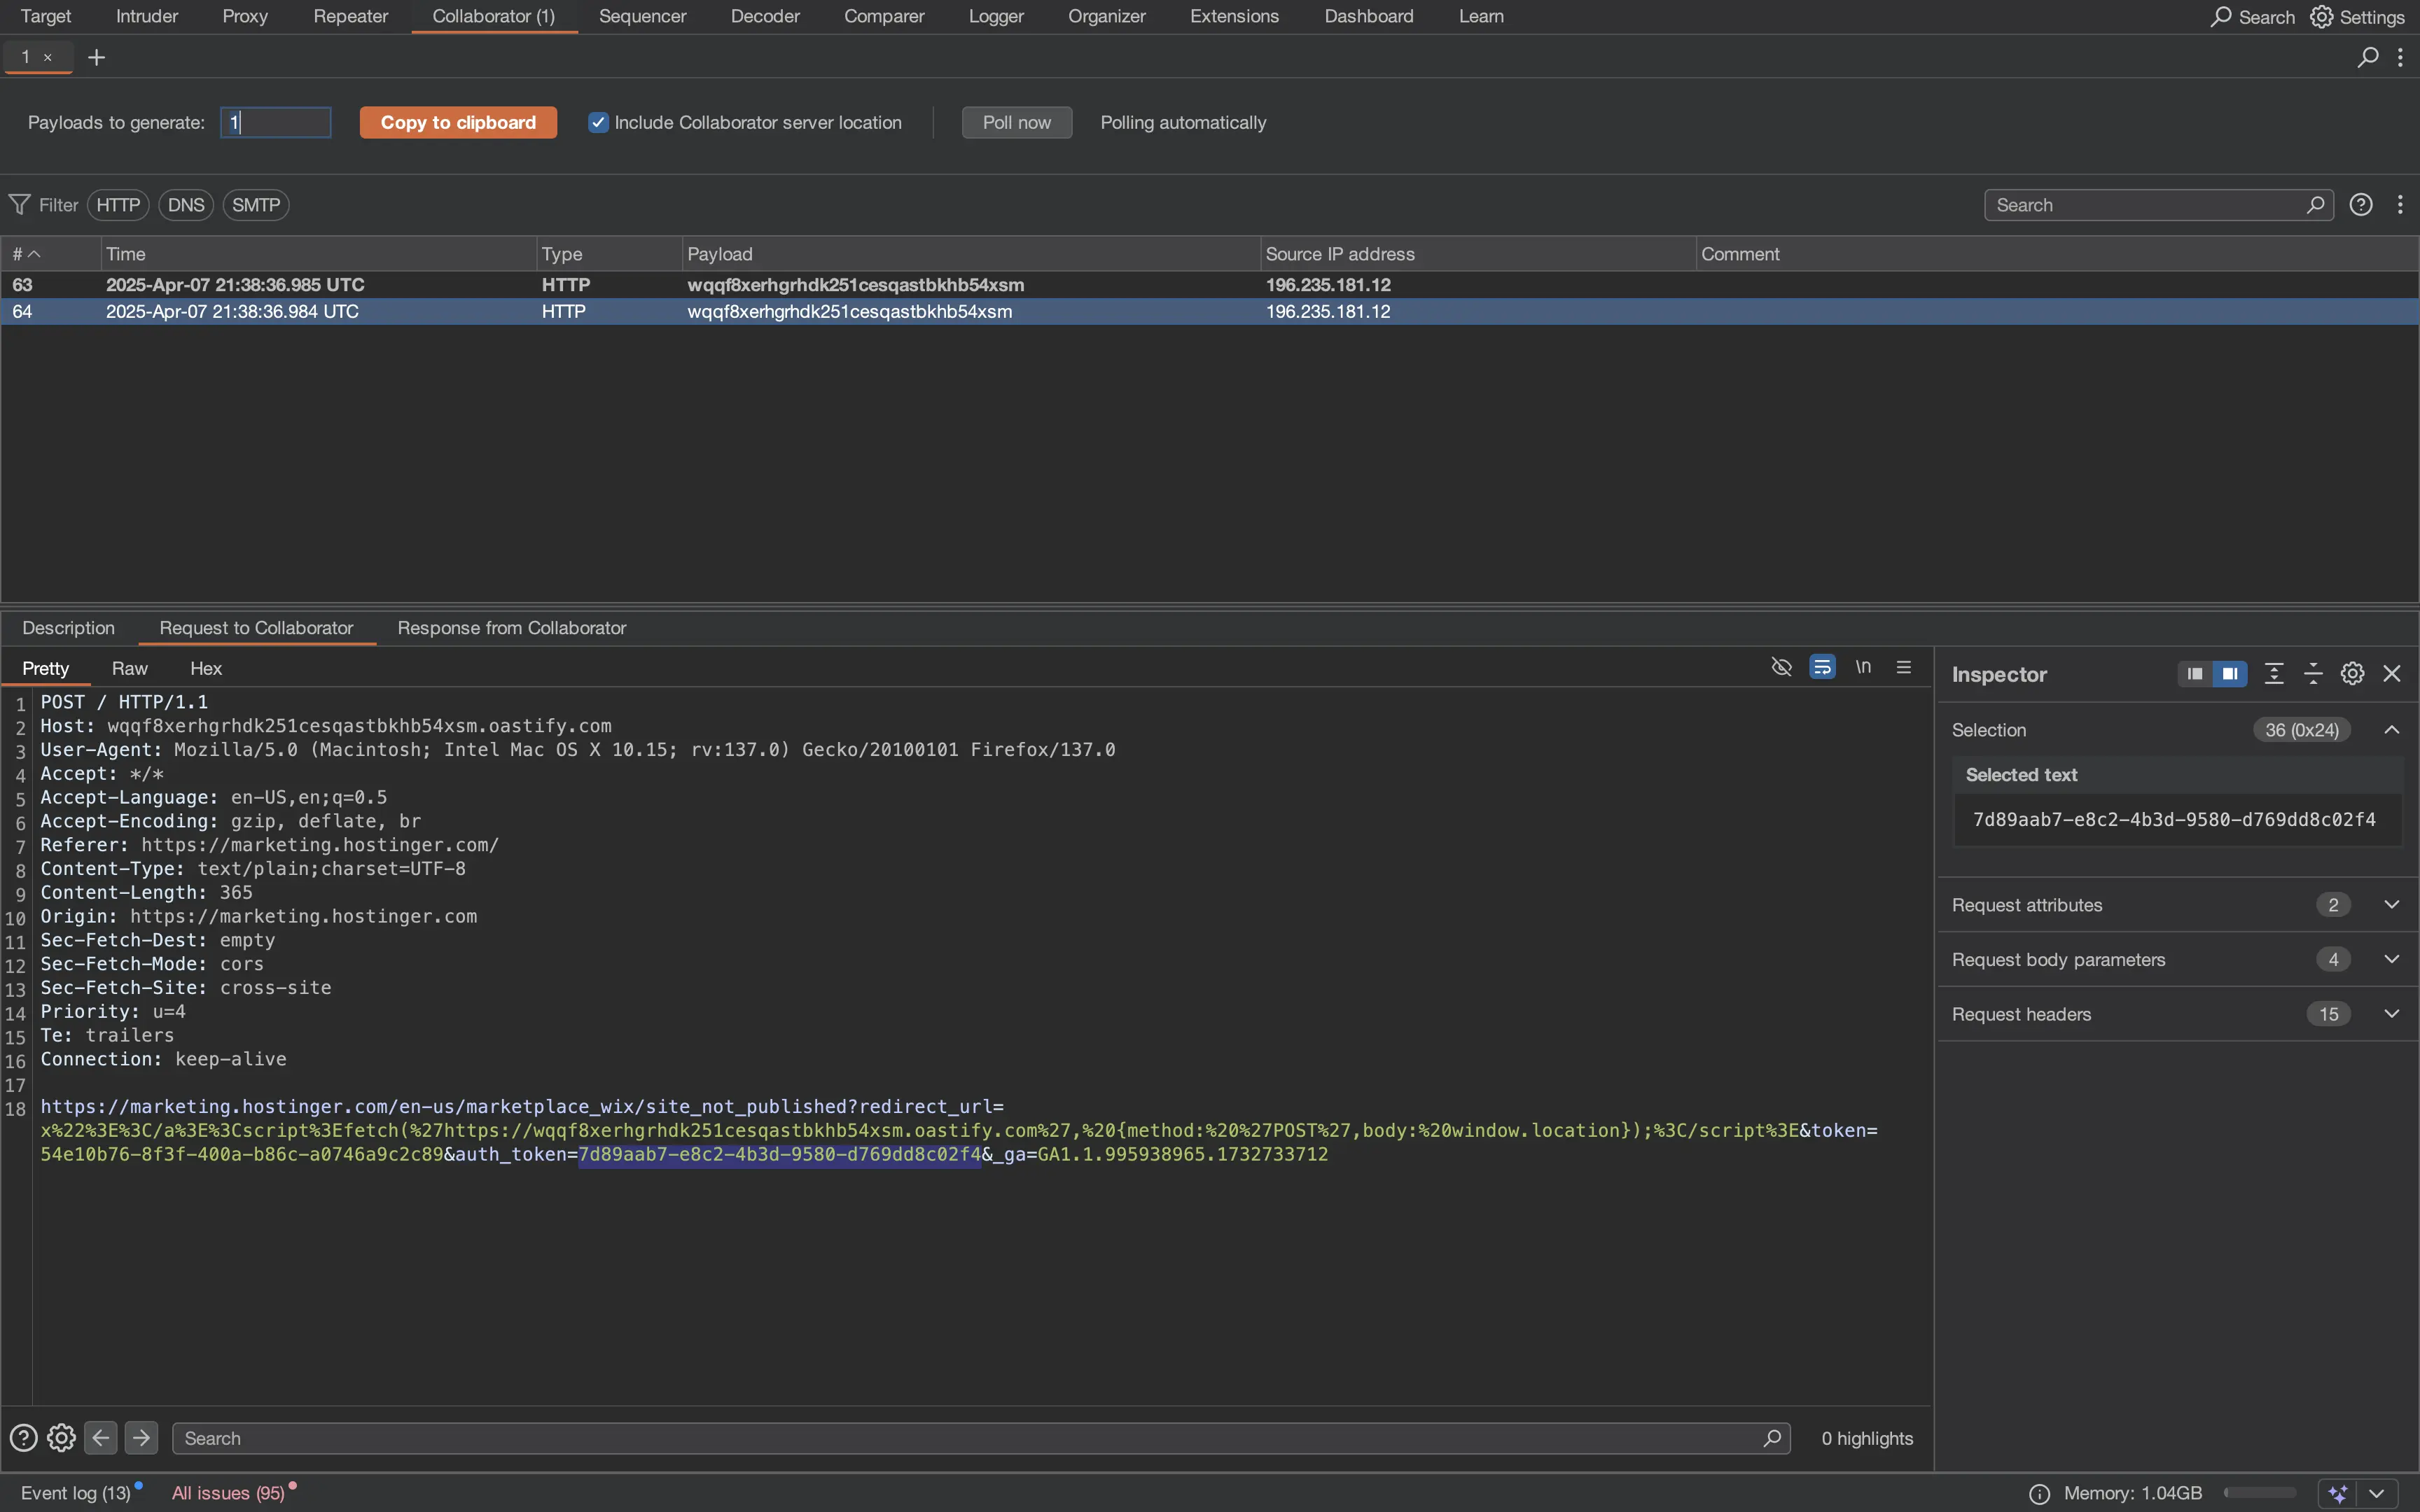Screen dimensions: 2420x1512
Task: Add a new Collaborator tab with plus
Action: coord(96,58)
